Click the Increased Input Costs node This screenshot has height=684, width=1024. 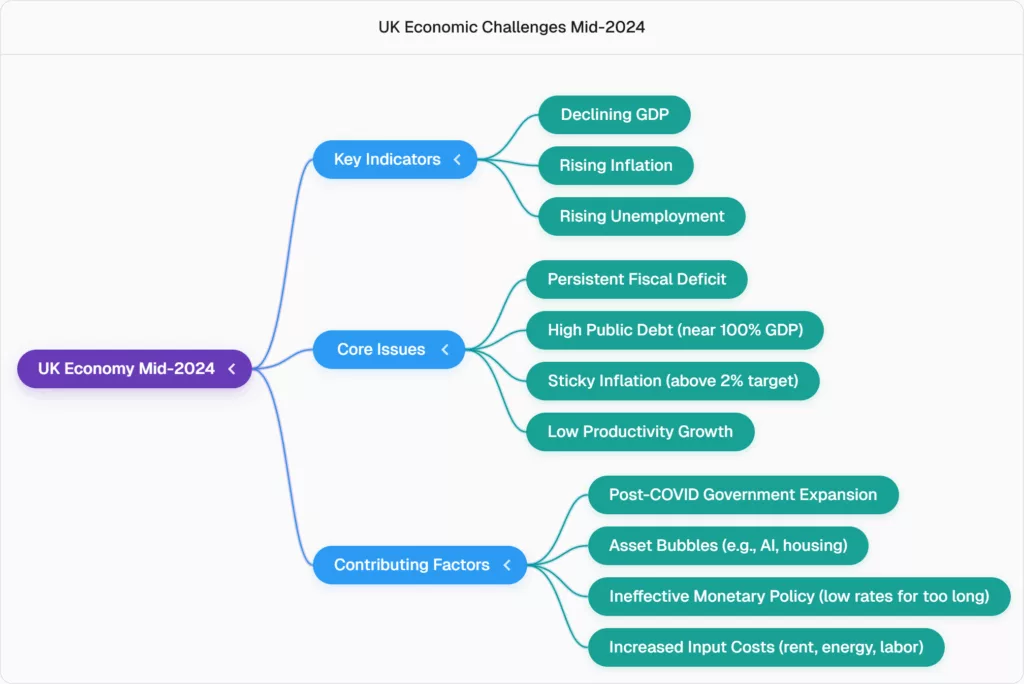click(x=765, y=647)
